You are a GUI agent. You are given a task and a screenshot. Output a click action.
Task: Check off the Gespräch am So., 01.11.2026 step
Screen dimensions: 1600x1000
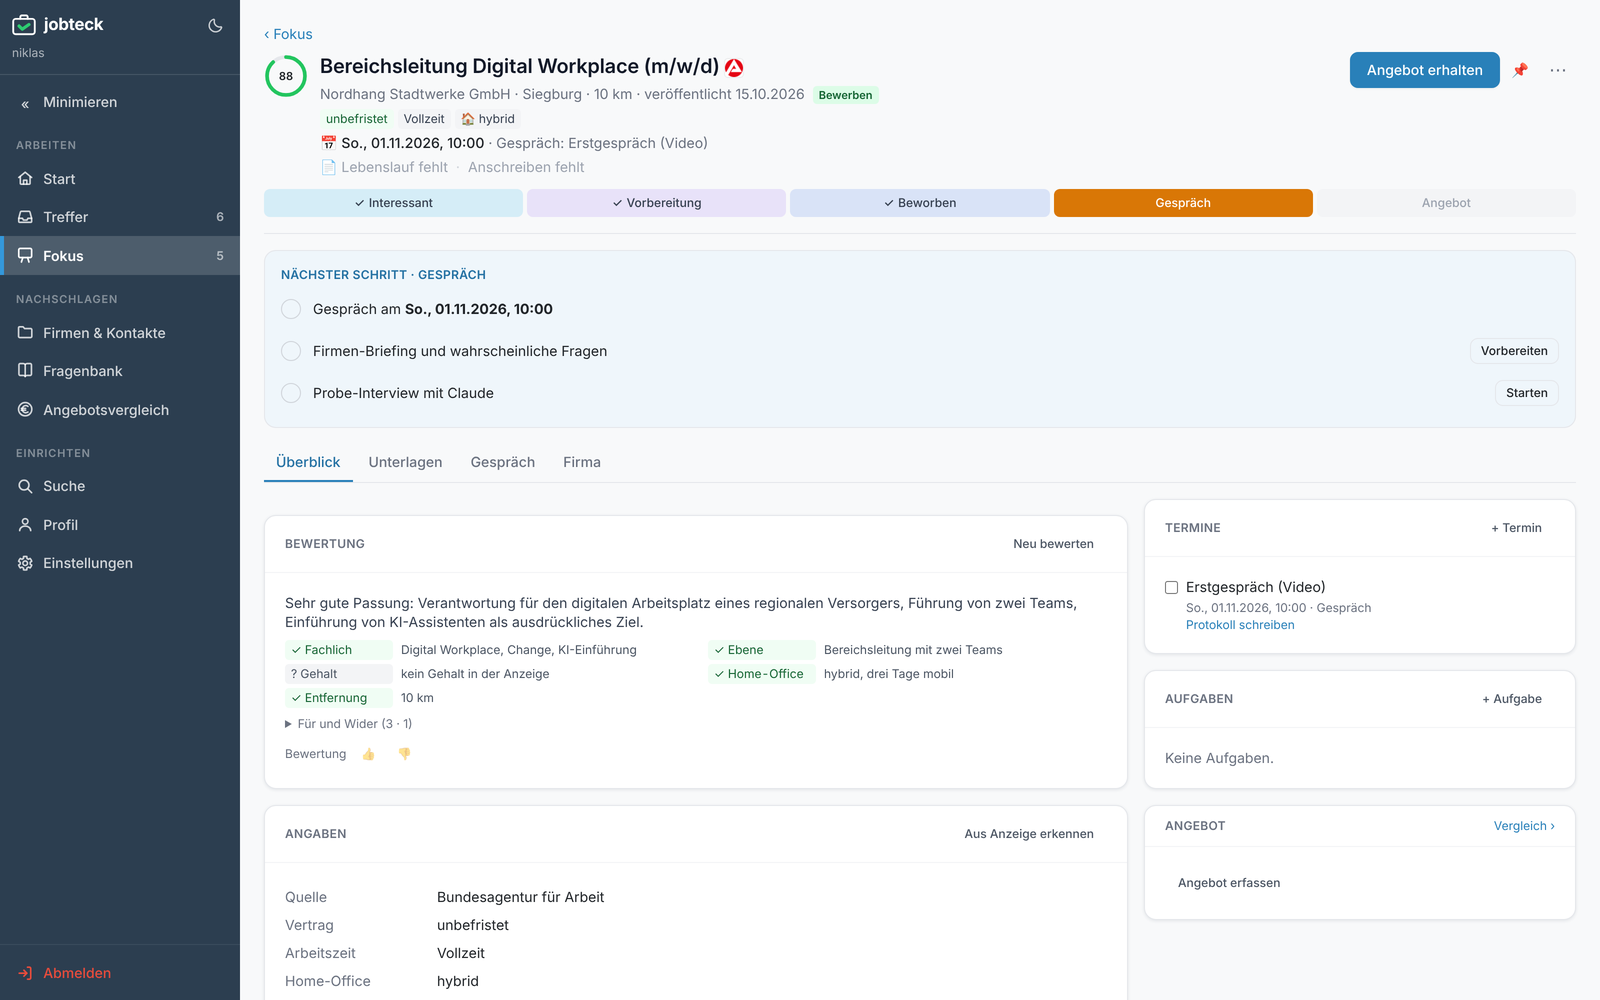291,309
